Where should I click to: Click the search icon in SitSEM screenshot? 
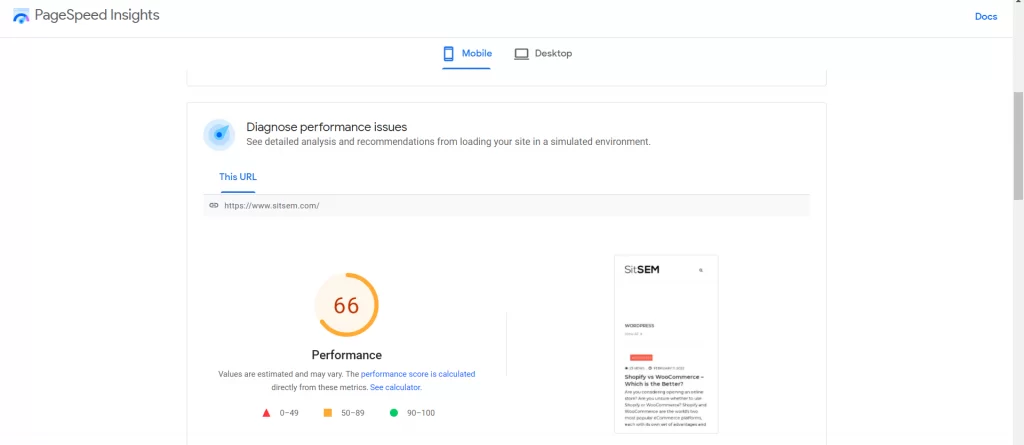[701, 270]
